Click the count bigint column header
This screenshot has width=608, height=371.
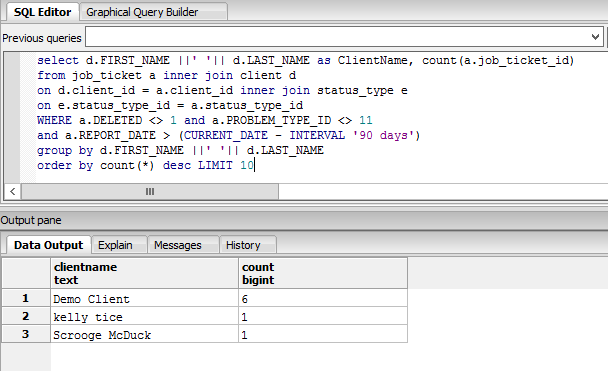[323, 273]
